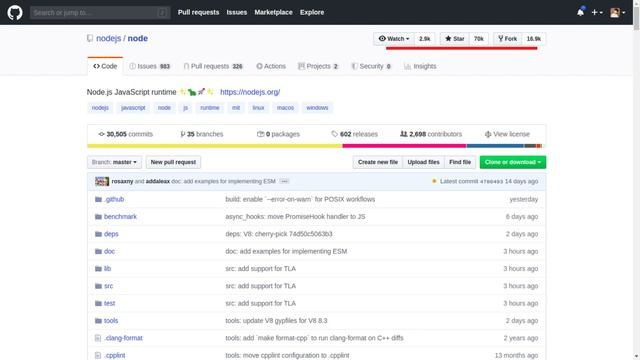The width and height of the screenshot is (640, 360).
Task: Open the 'deps: V8: cherry-pick' commit message
Action: [x=279, y=234]
